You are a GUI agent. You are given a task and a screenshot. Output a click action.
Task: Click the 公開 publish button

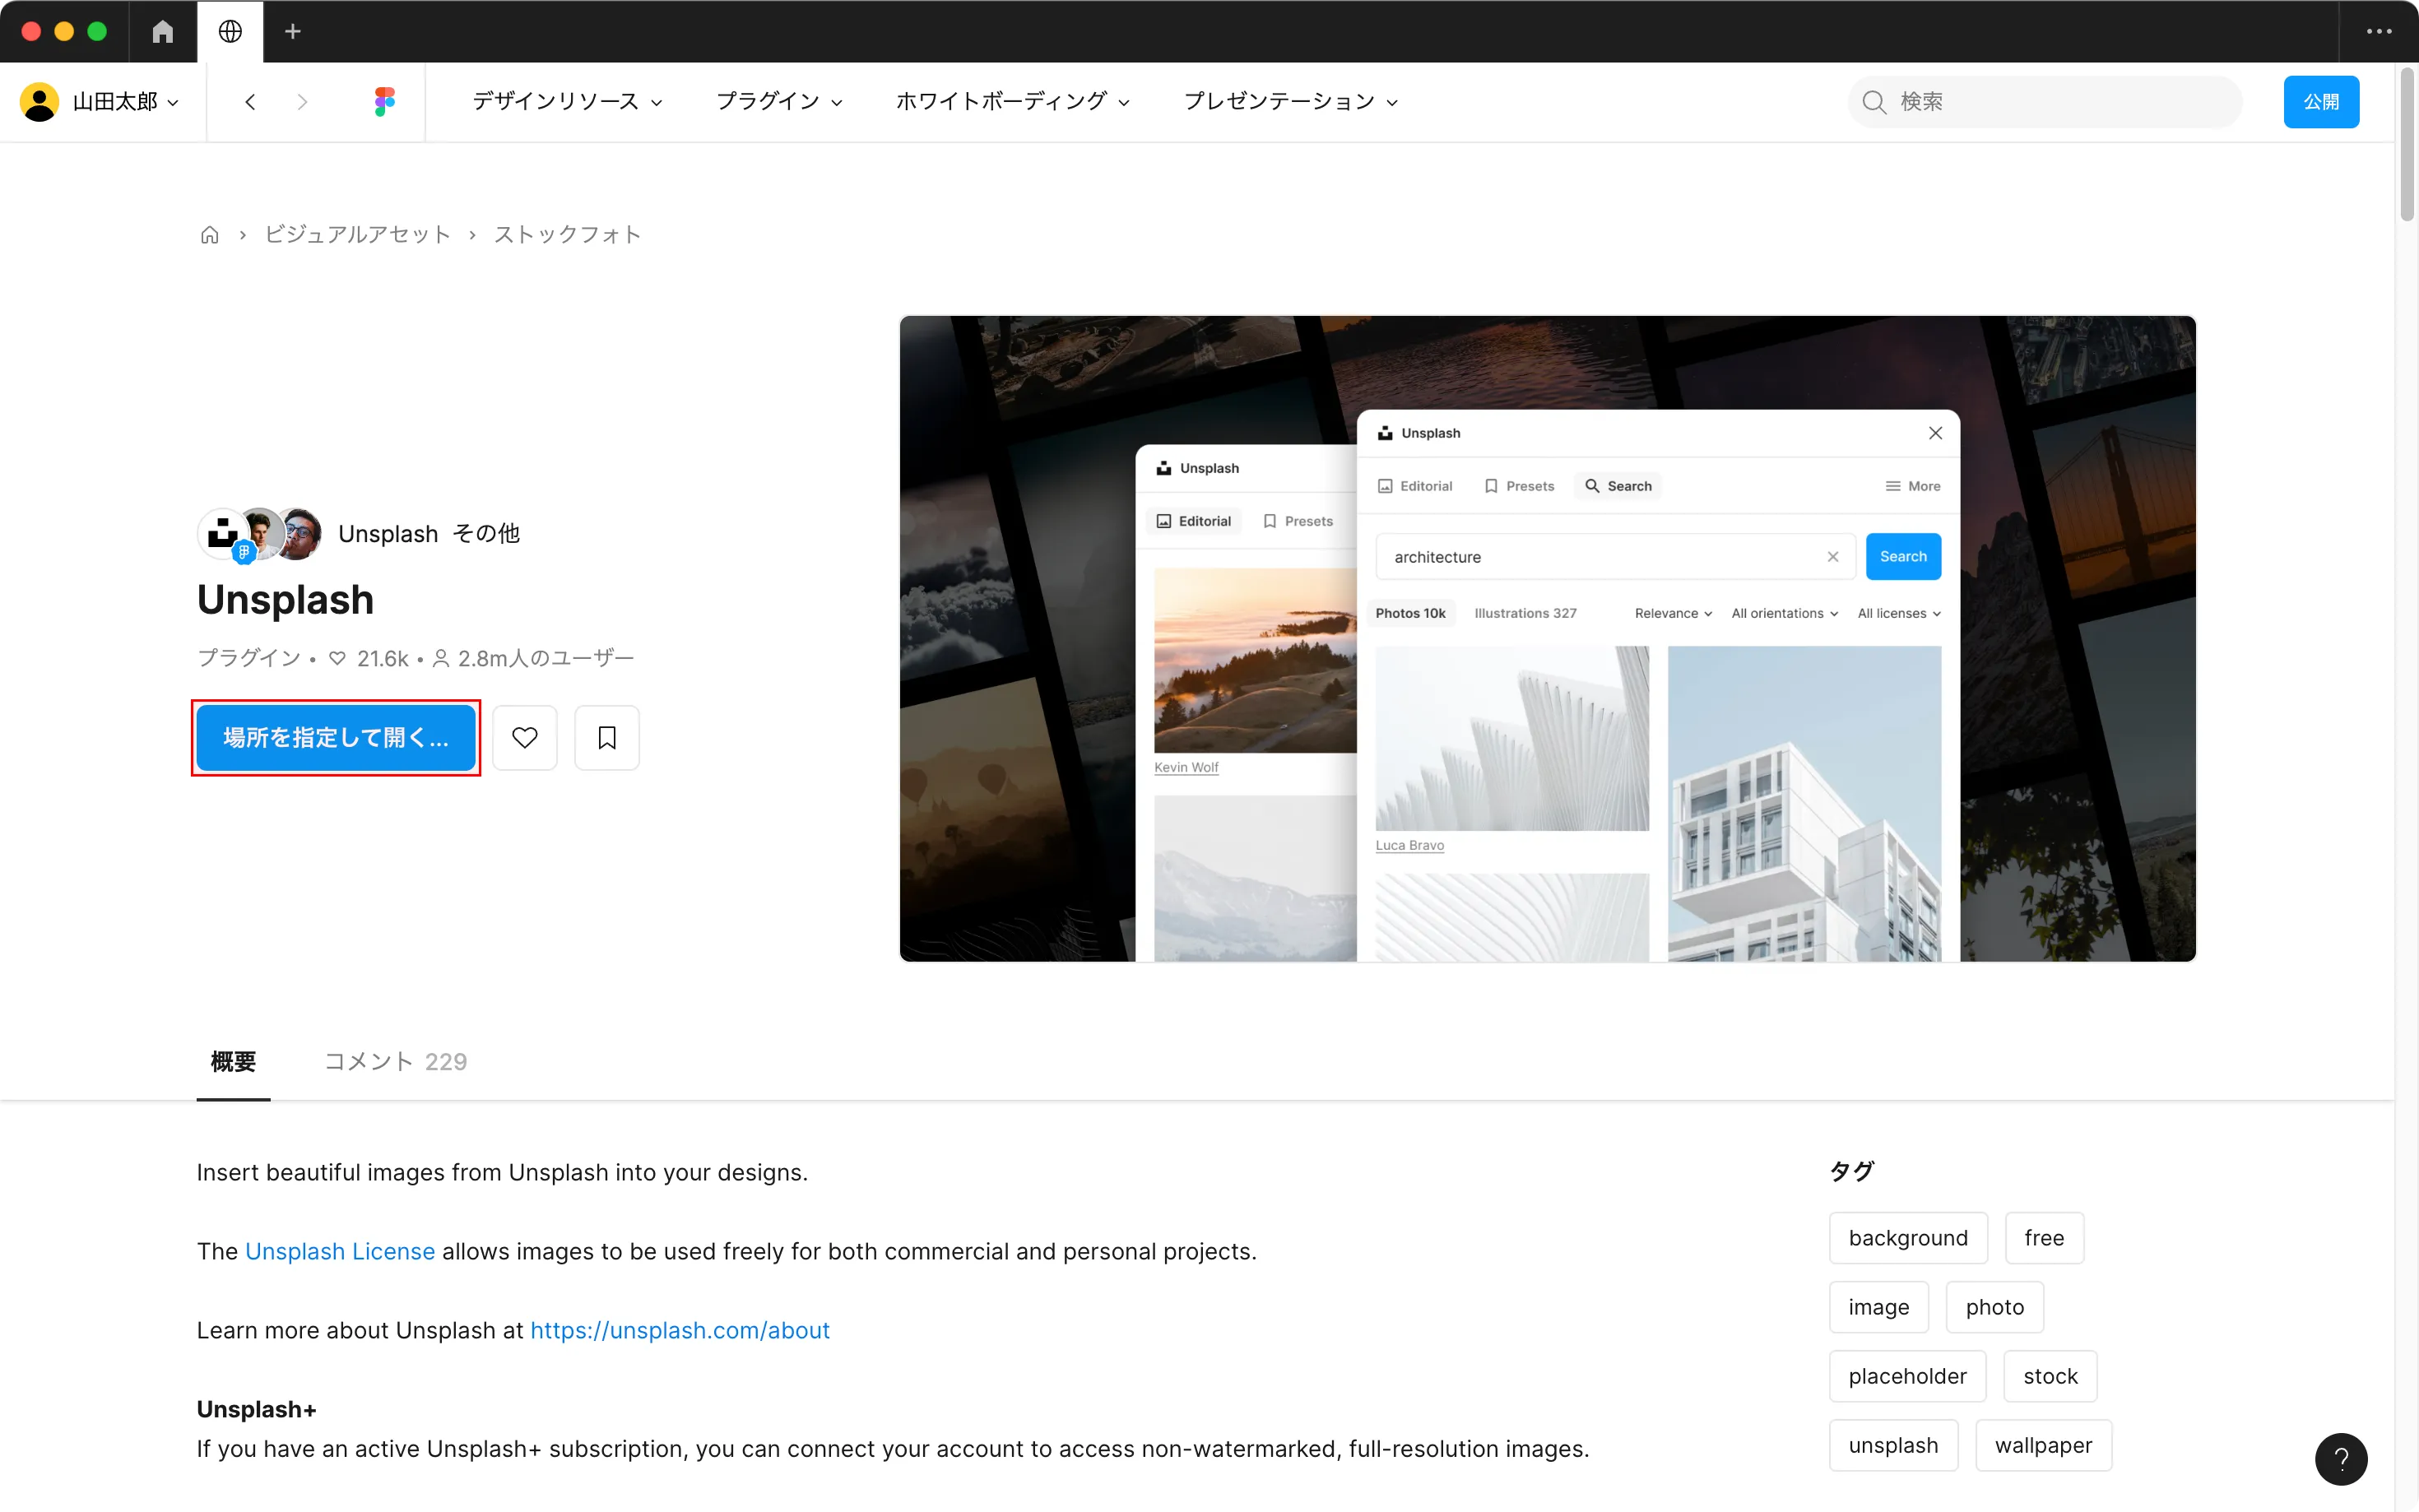click(x=2320, y=101)
